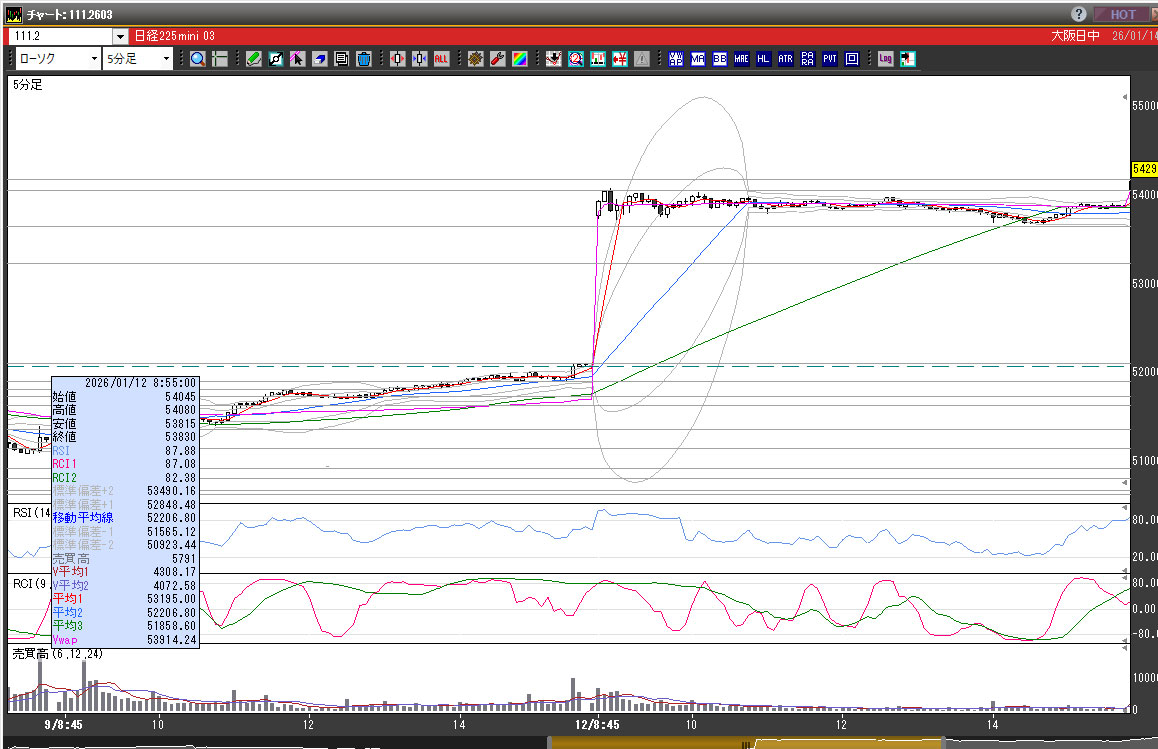Click the magnifying glass zoom icon
Viewport: 1158px width, 749px height.
197,59
